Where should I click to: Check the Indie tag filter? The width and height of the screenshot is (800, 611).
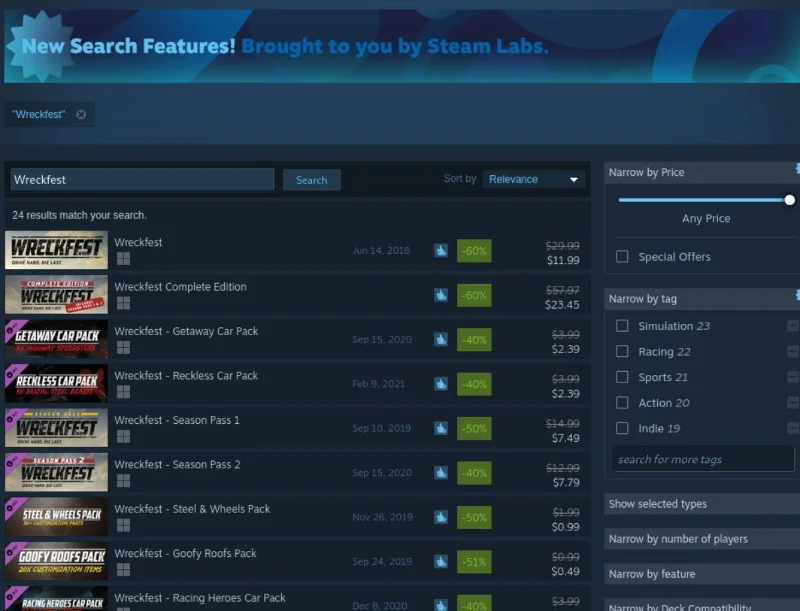[622, 428]
